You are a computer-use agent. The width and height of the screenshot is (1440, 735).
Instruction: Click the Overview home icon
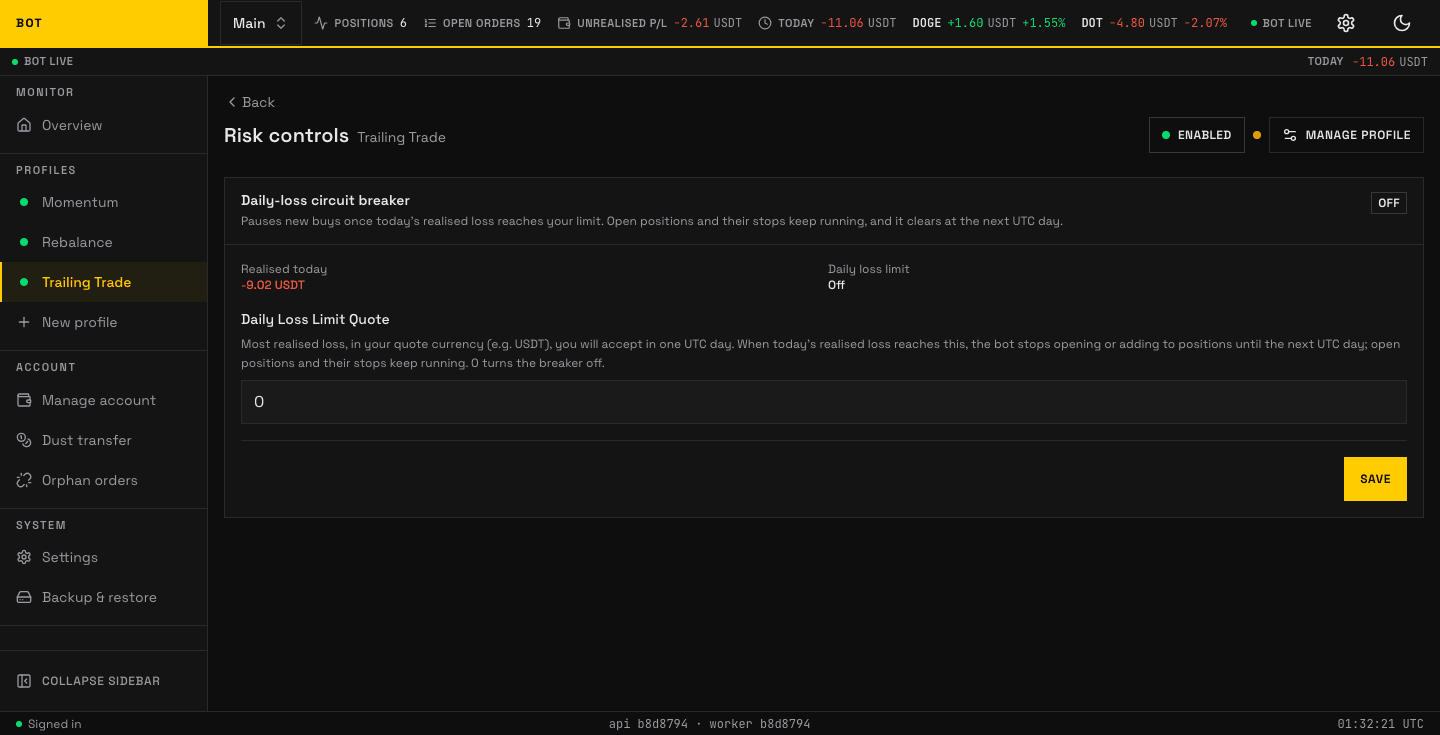pos(24,125)
